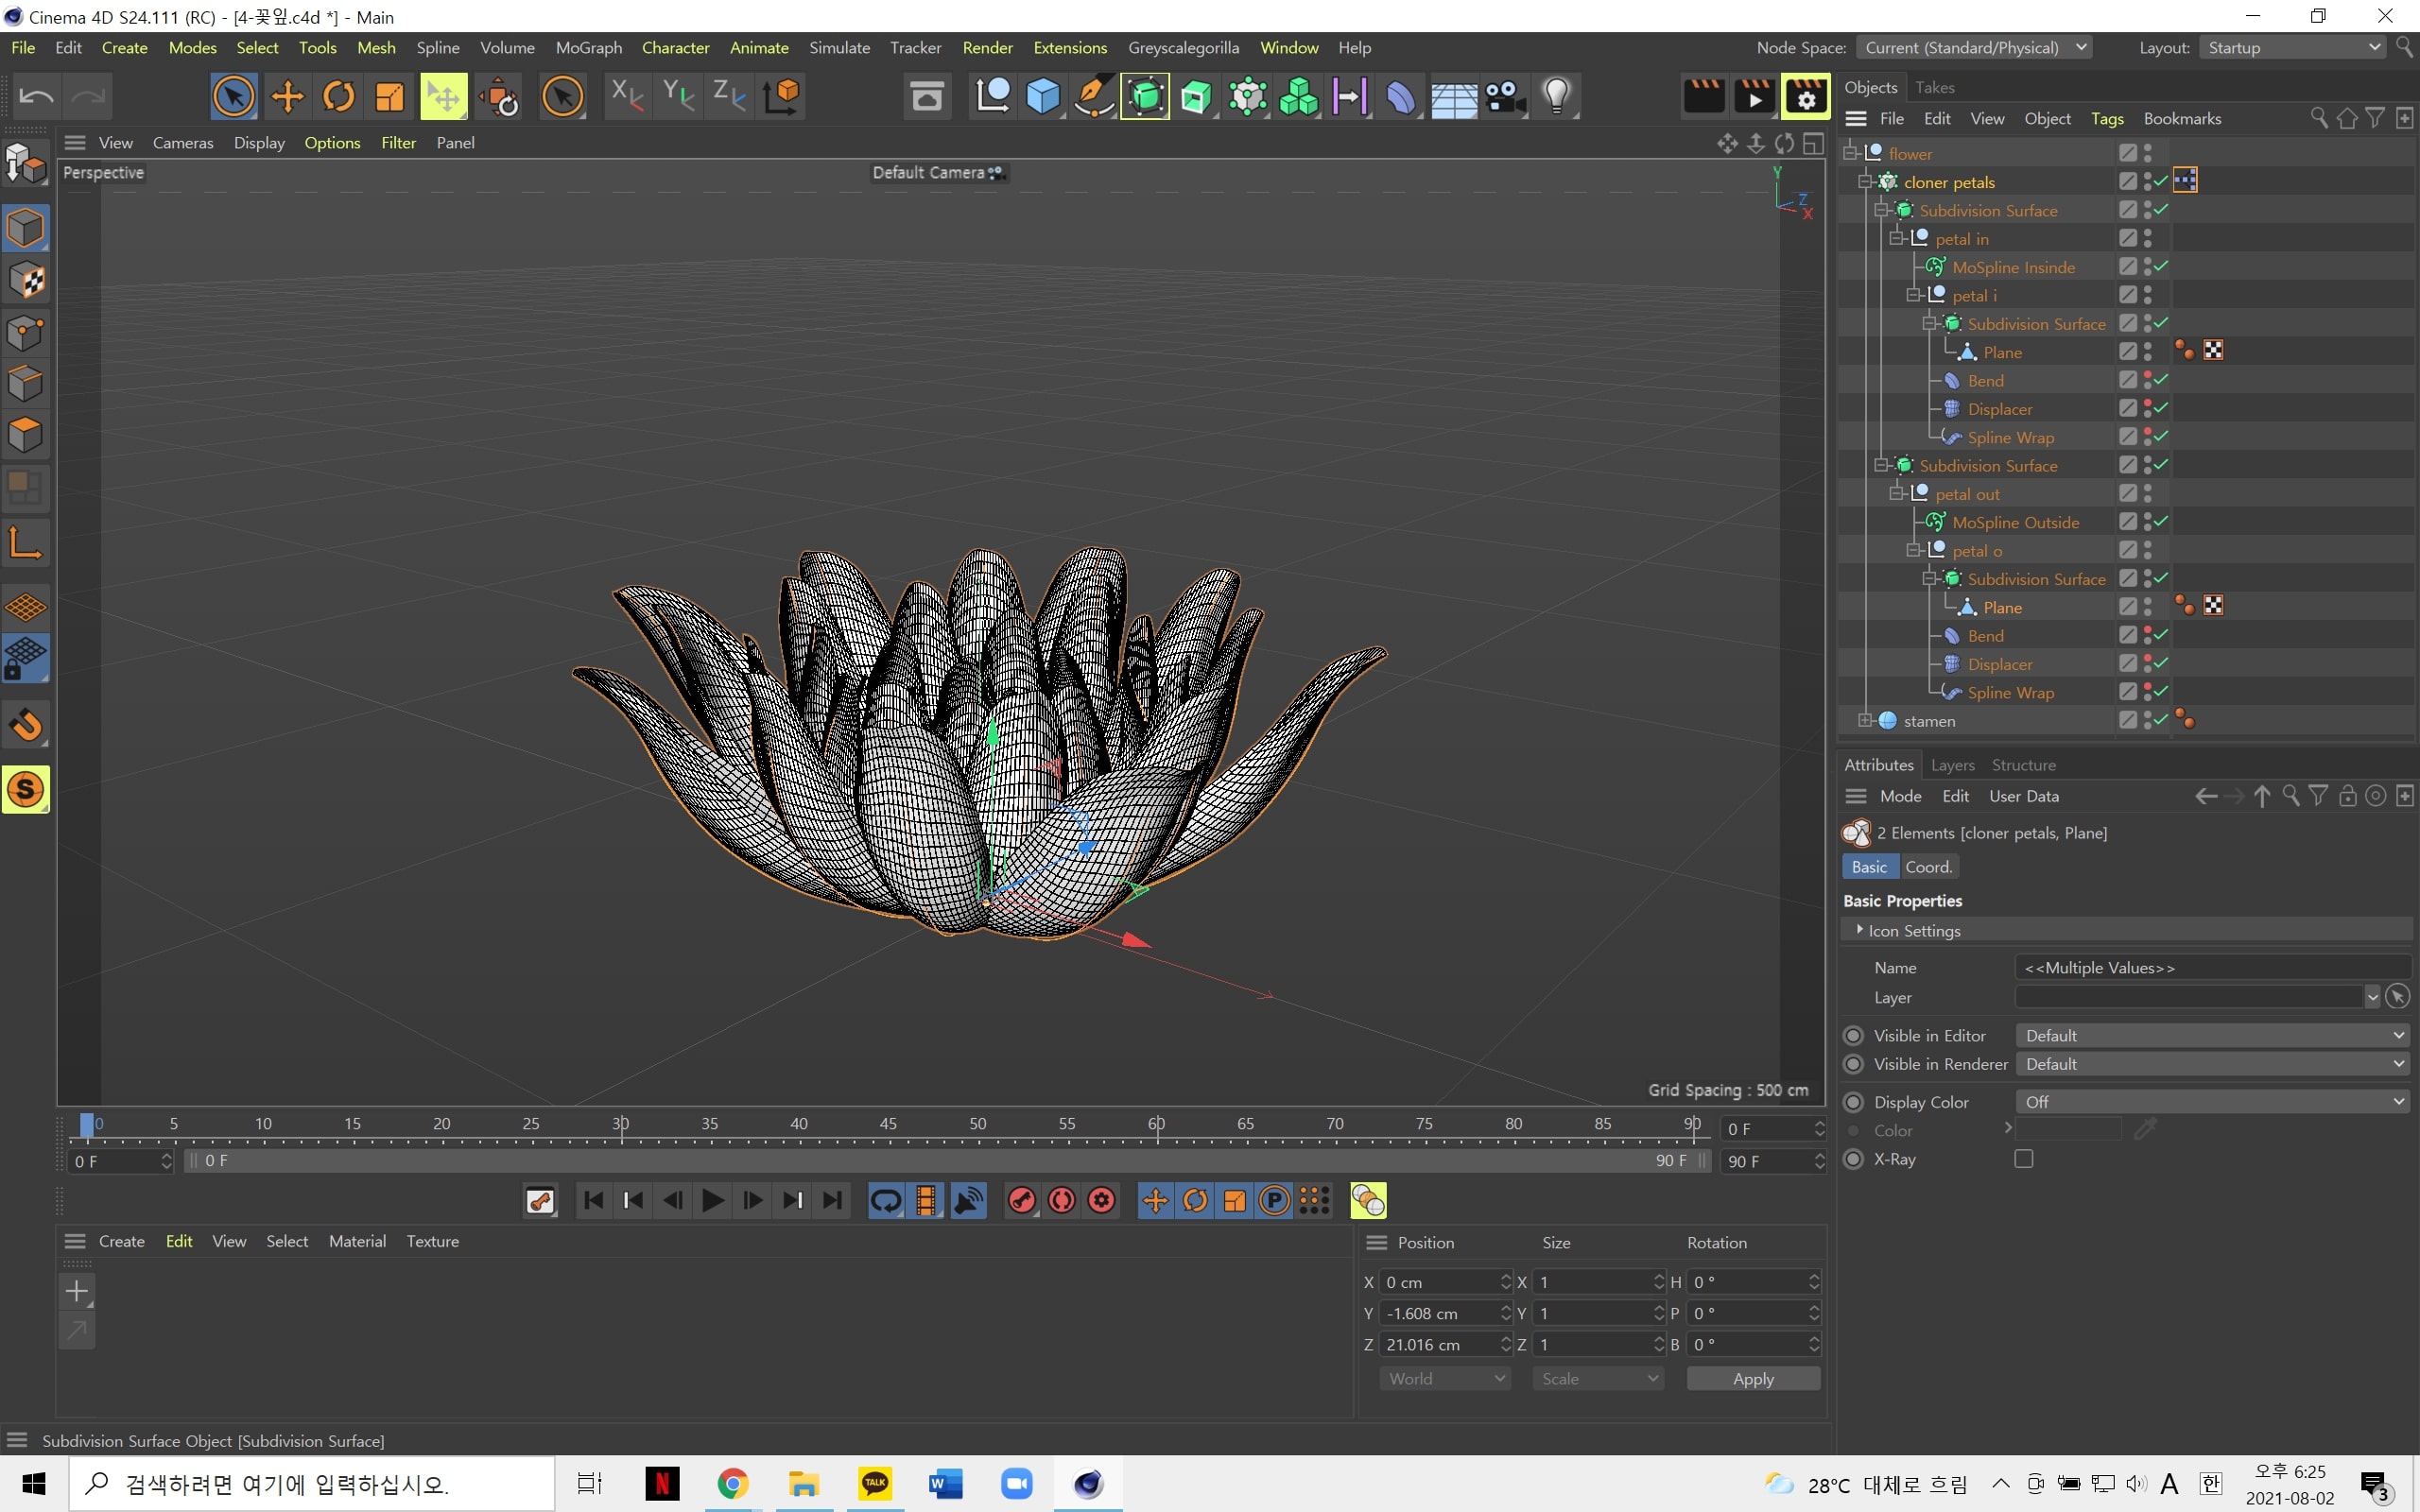Add a Cube primitive object
2420x1512 pixels.
1043,97
